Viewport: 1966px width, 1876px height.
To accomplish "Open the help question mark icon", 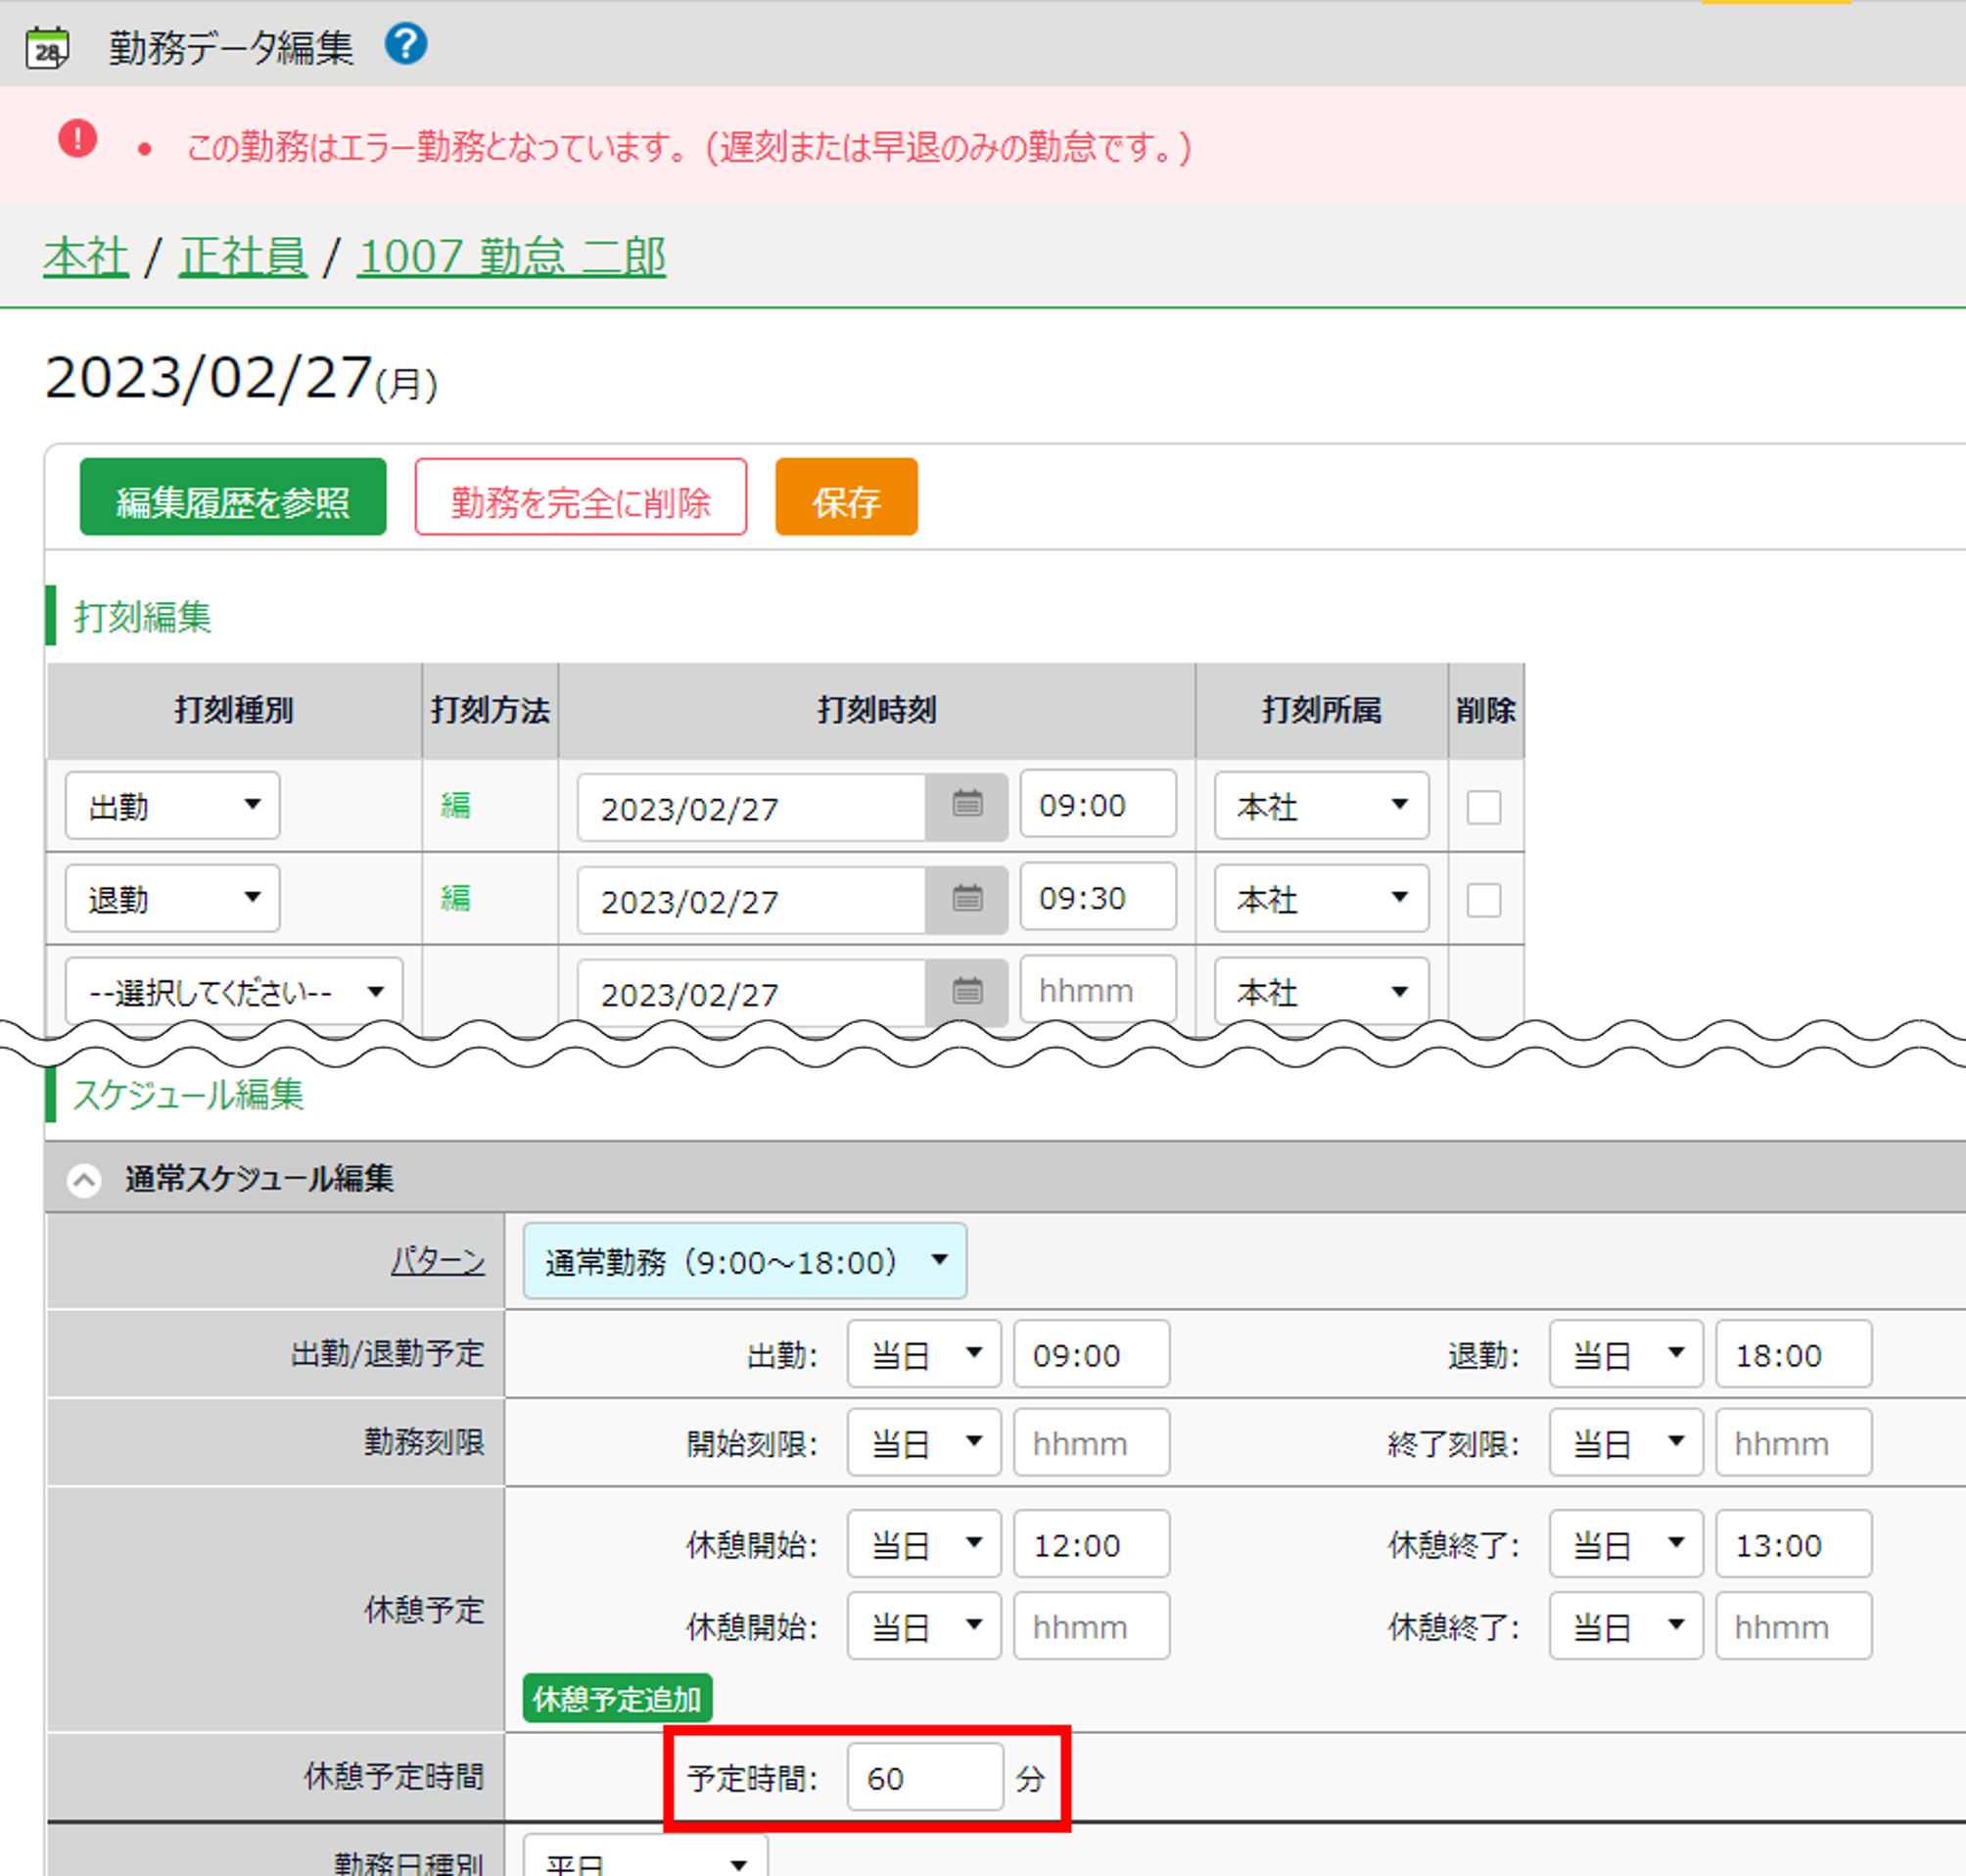I will coord(406,45).
